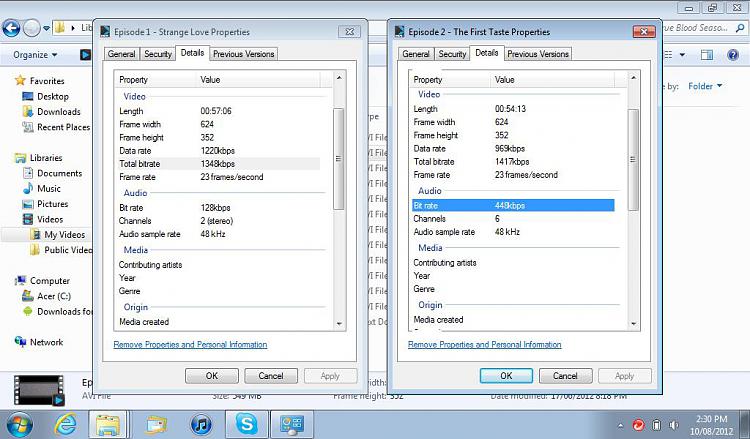Click Value column header in Episode 2 dialog
The width and height of the screenshot is (750, 439).
point(552,80)
